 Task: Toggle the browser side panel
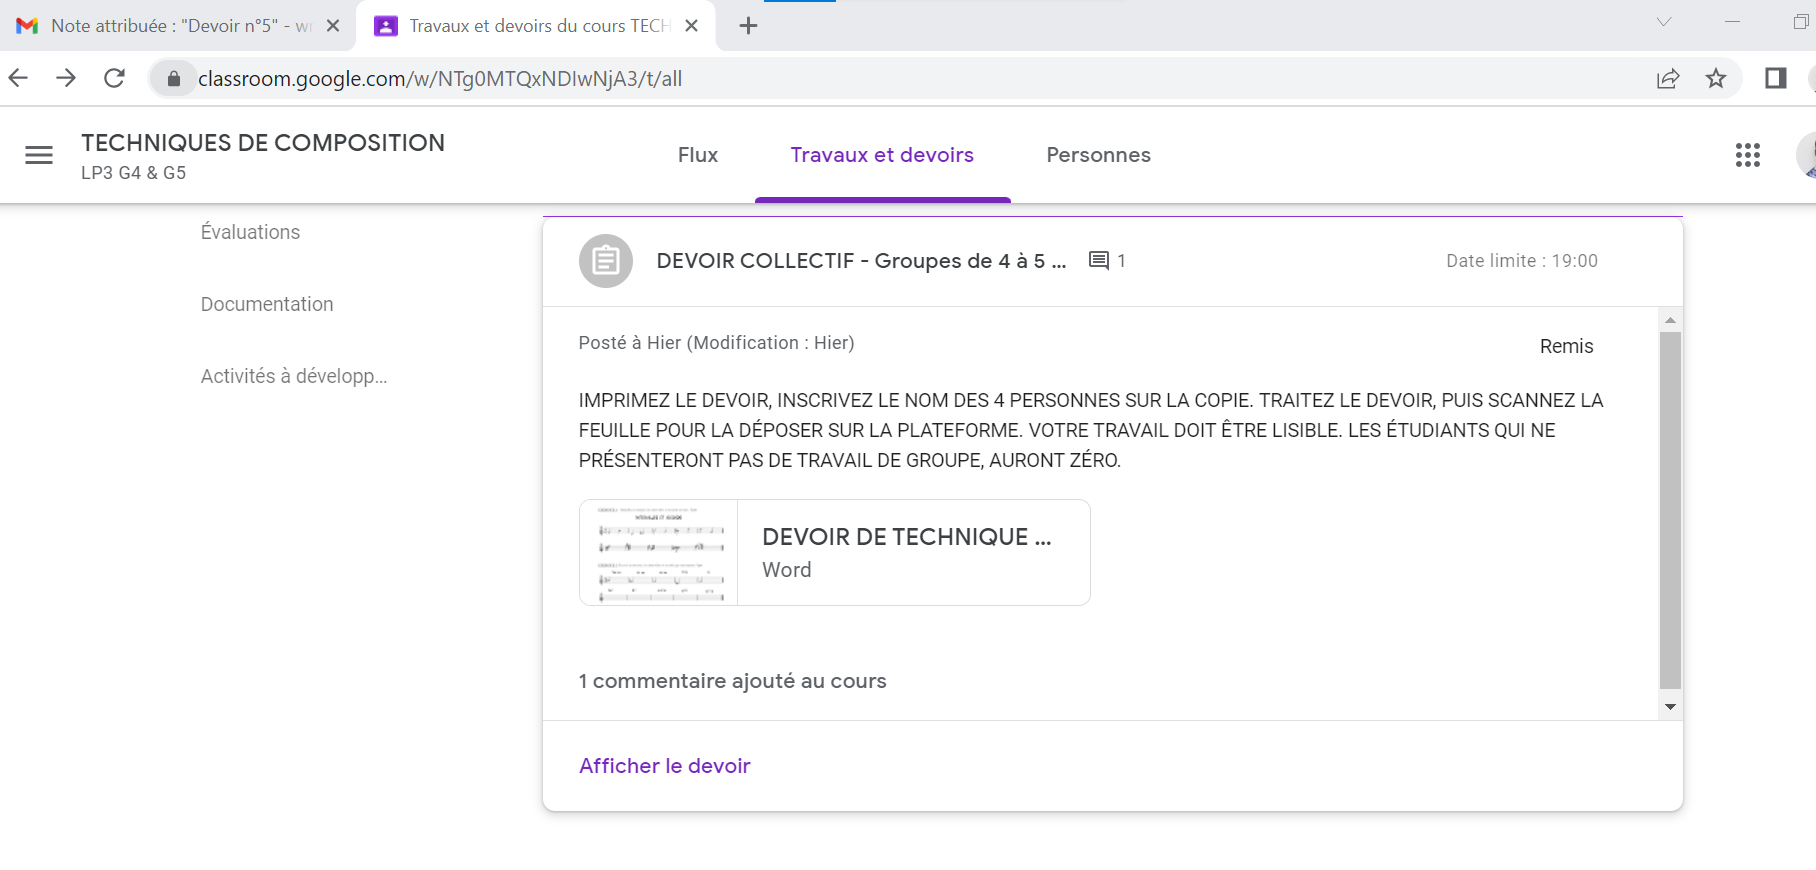tap(1775, 79)
